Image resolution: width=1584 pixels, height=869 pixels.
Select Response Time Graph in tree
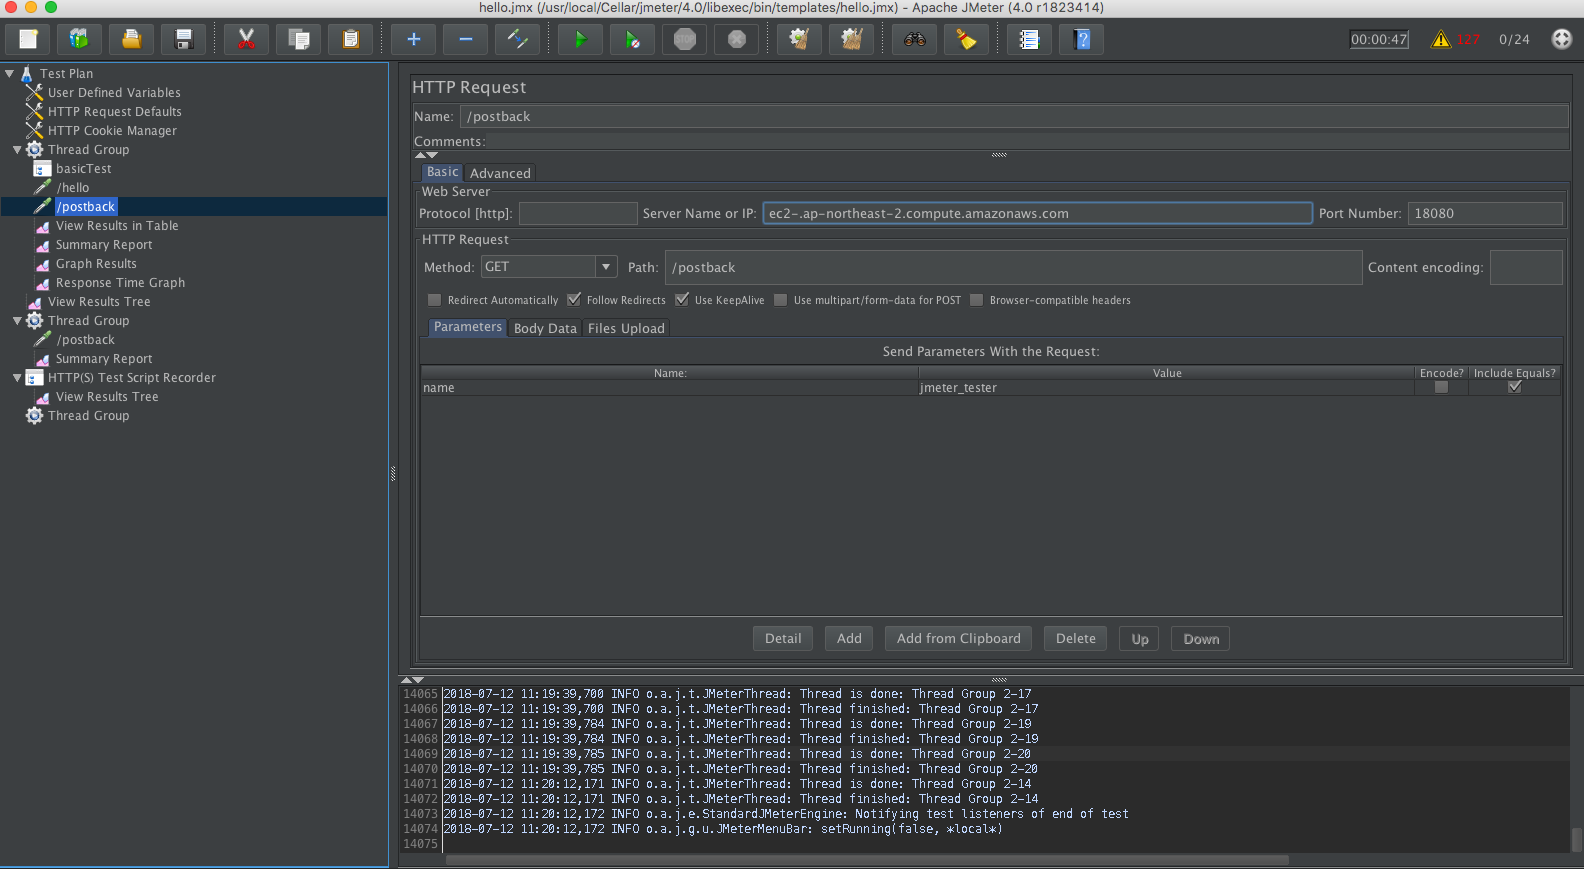click(120, 283)
